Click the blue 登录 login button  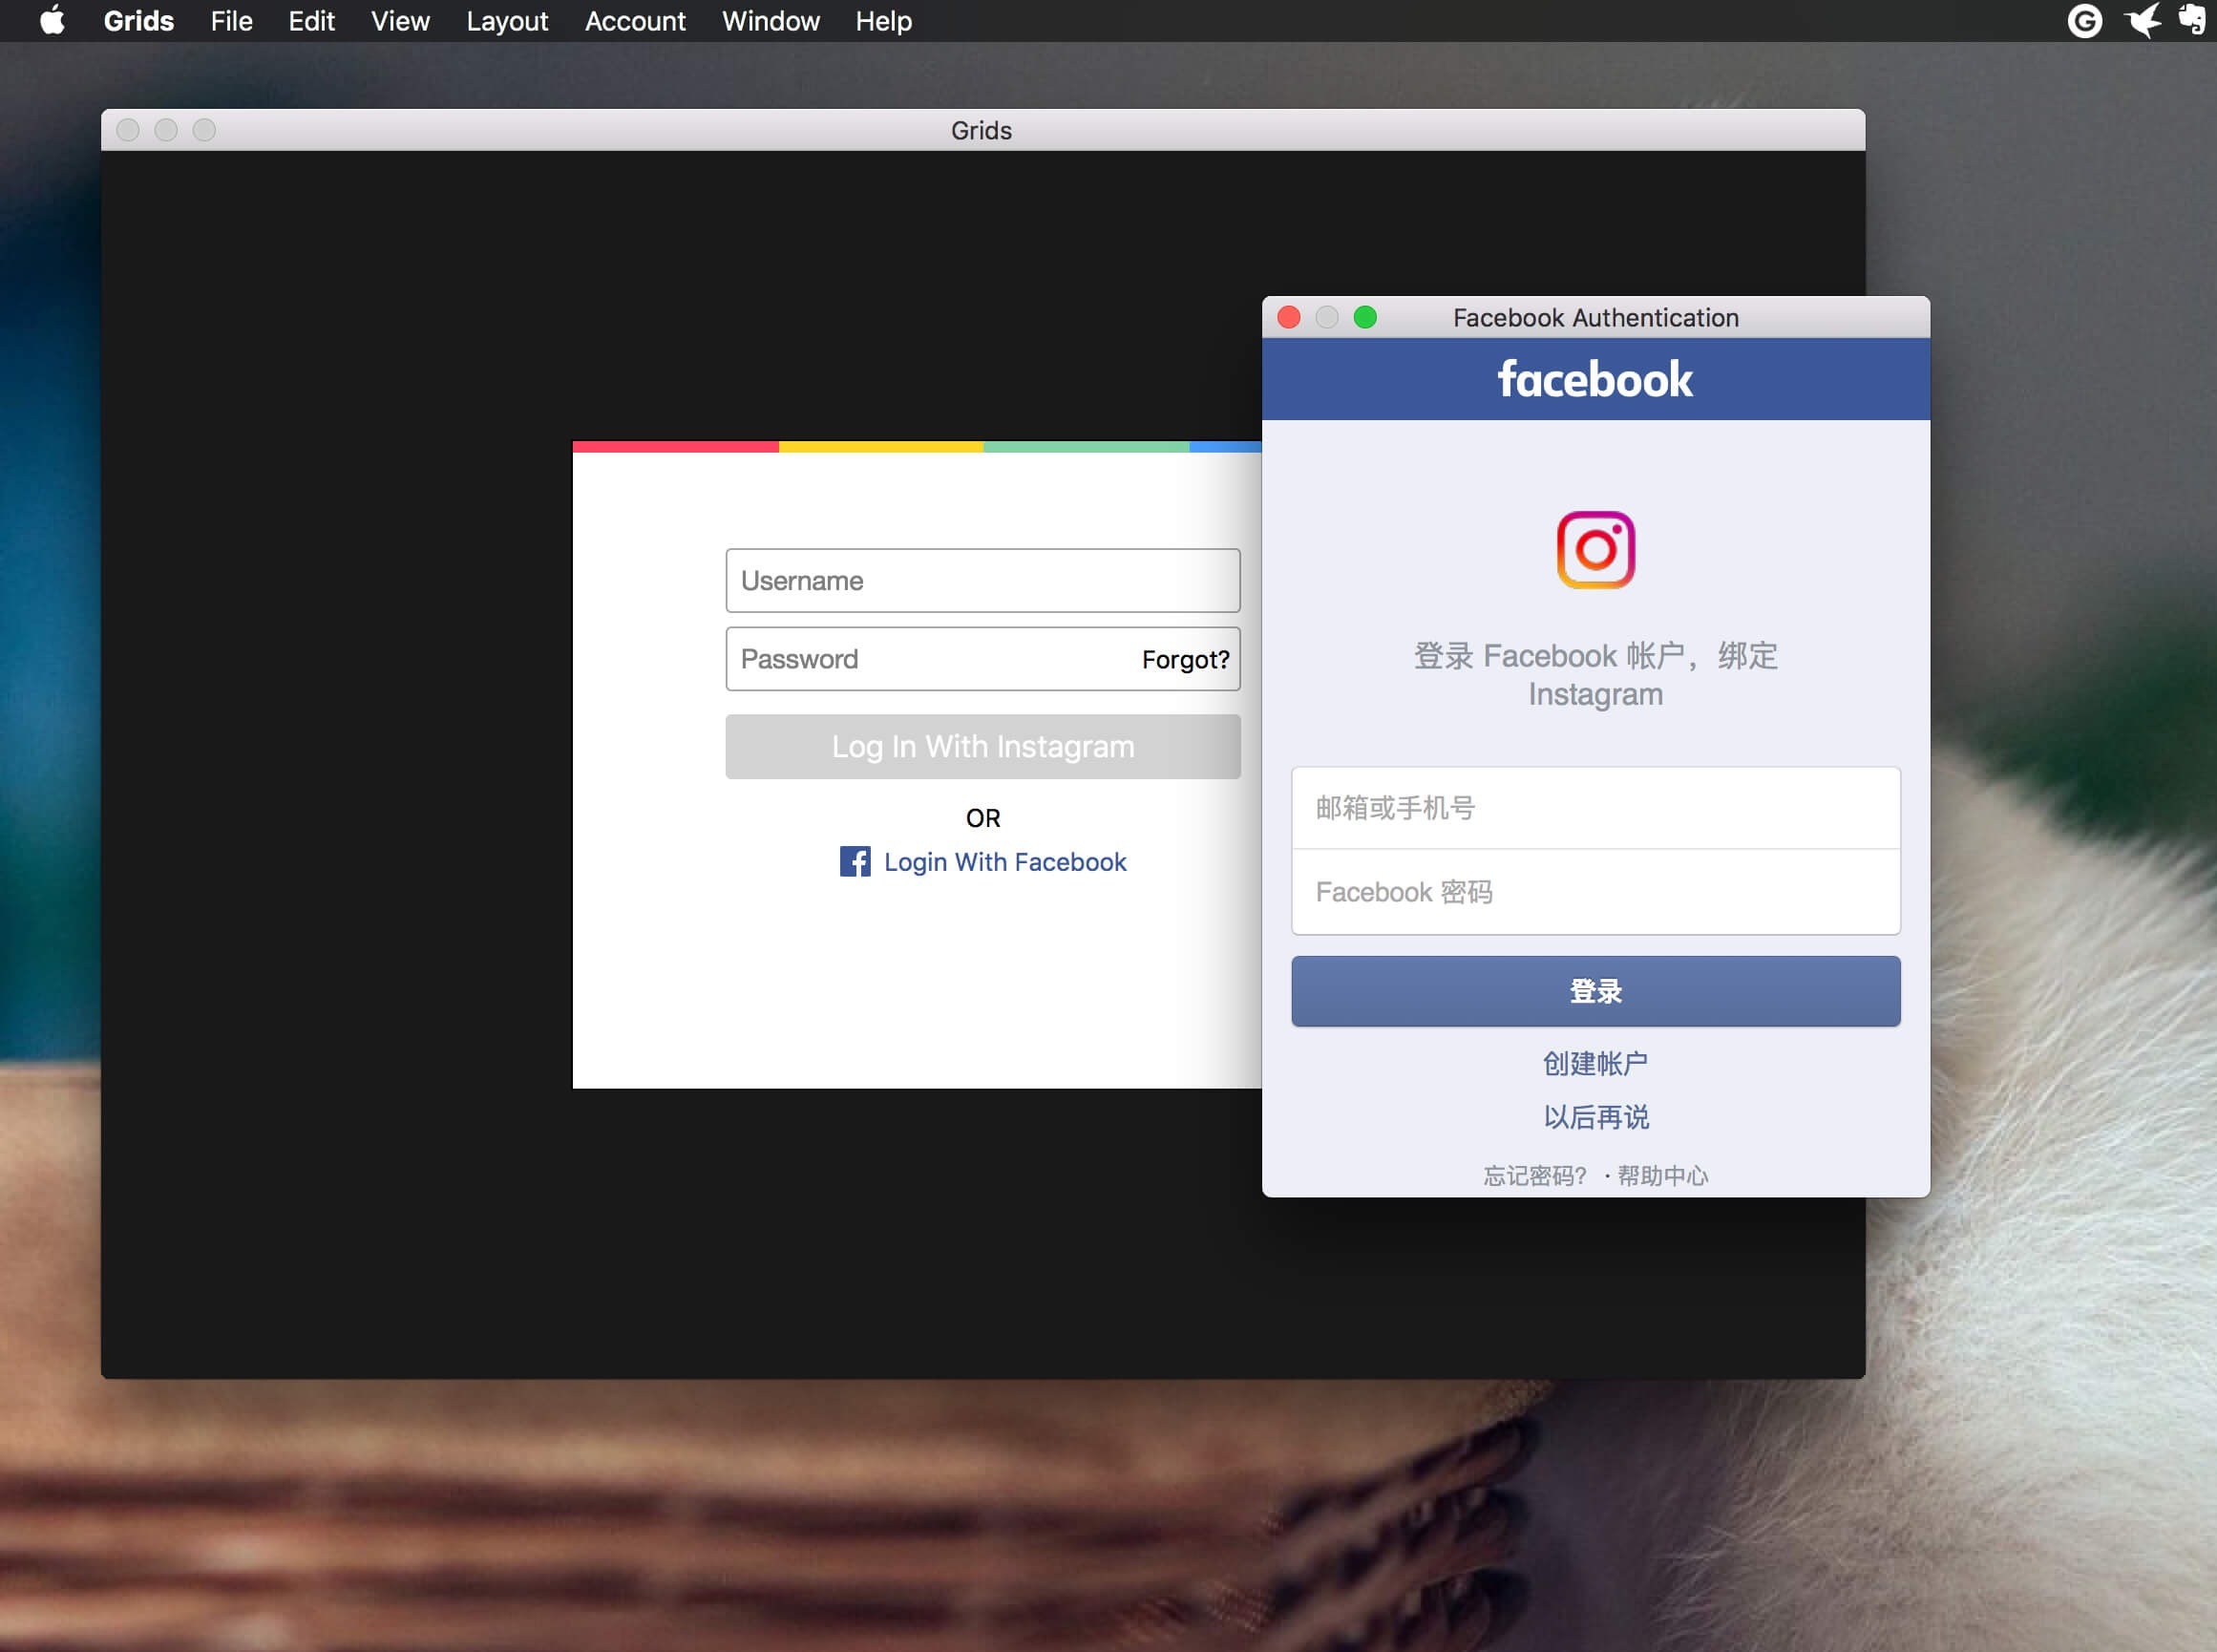pos(1595,991)
